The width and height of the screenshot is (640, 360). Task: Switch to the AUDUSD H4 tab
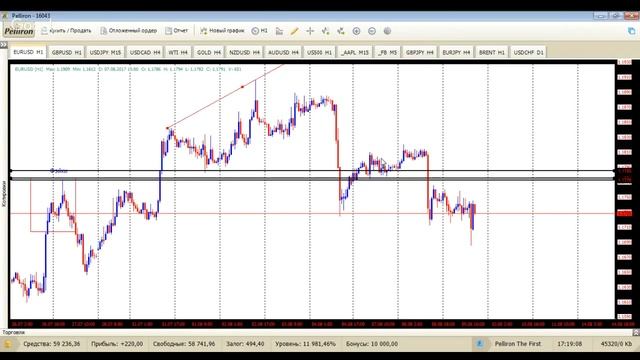coord(283,53)
